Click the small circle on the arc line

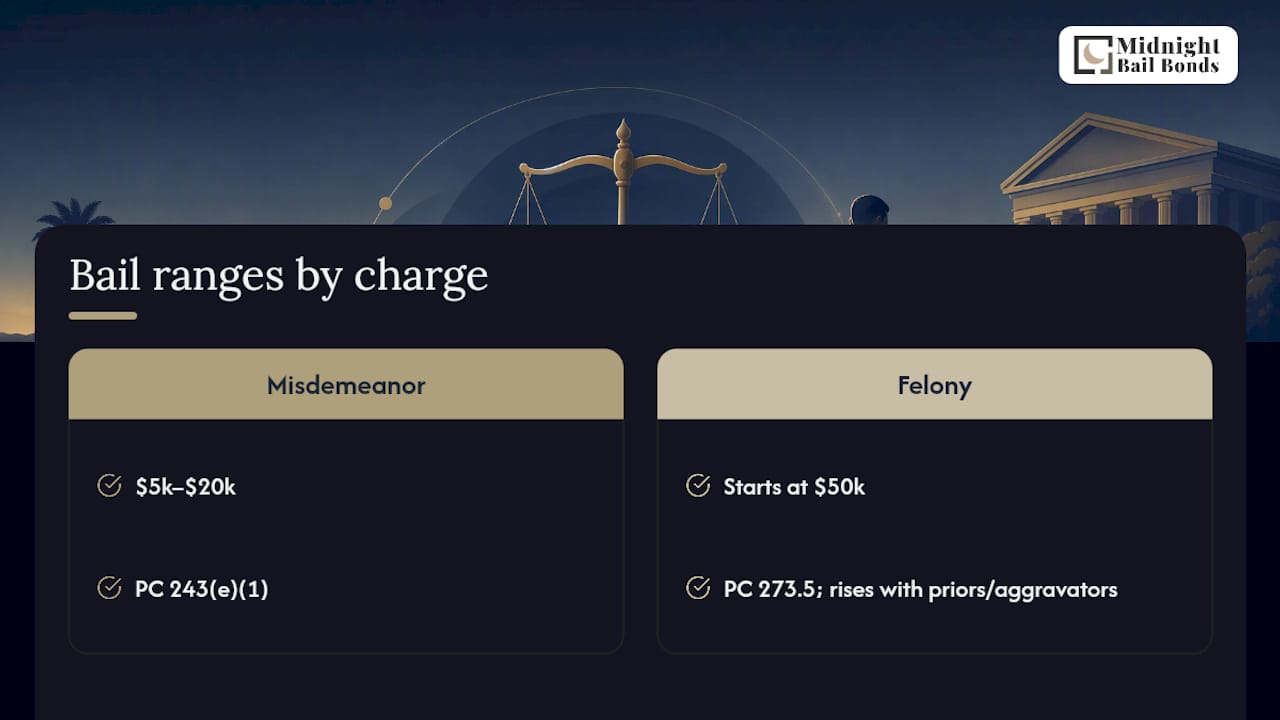click(384, 204)
